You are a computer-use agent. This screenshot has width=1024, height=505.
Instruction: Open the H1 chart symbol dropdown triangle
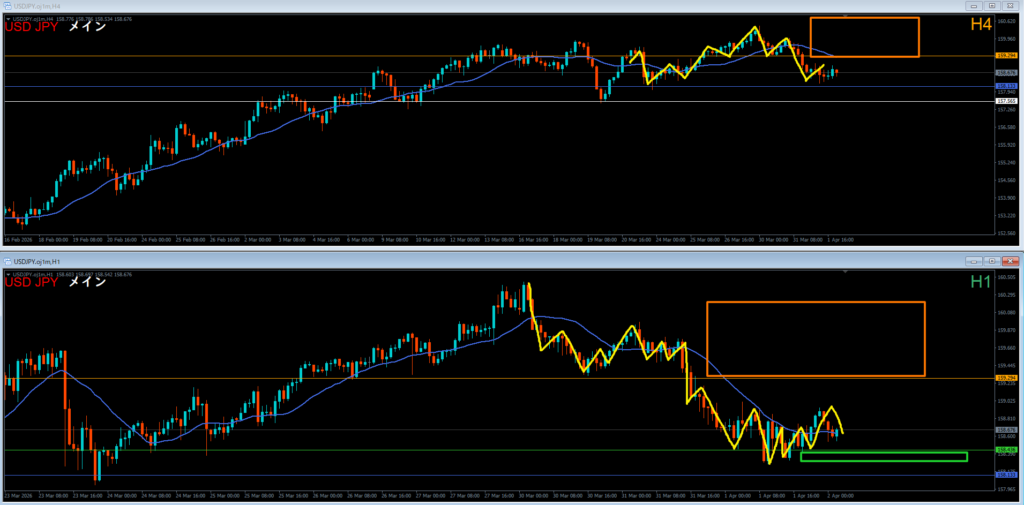coord(7,274)
